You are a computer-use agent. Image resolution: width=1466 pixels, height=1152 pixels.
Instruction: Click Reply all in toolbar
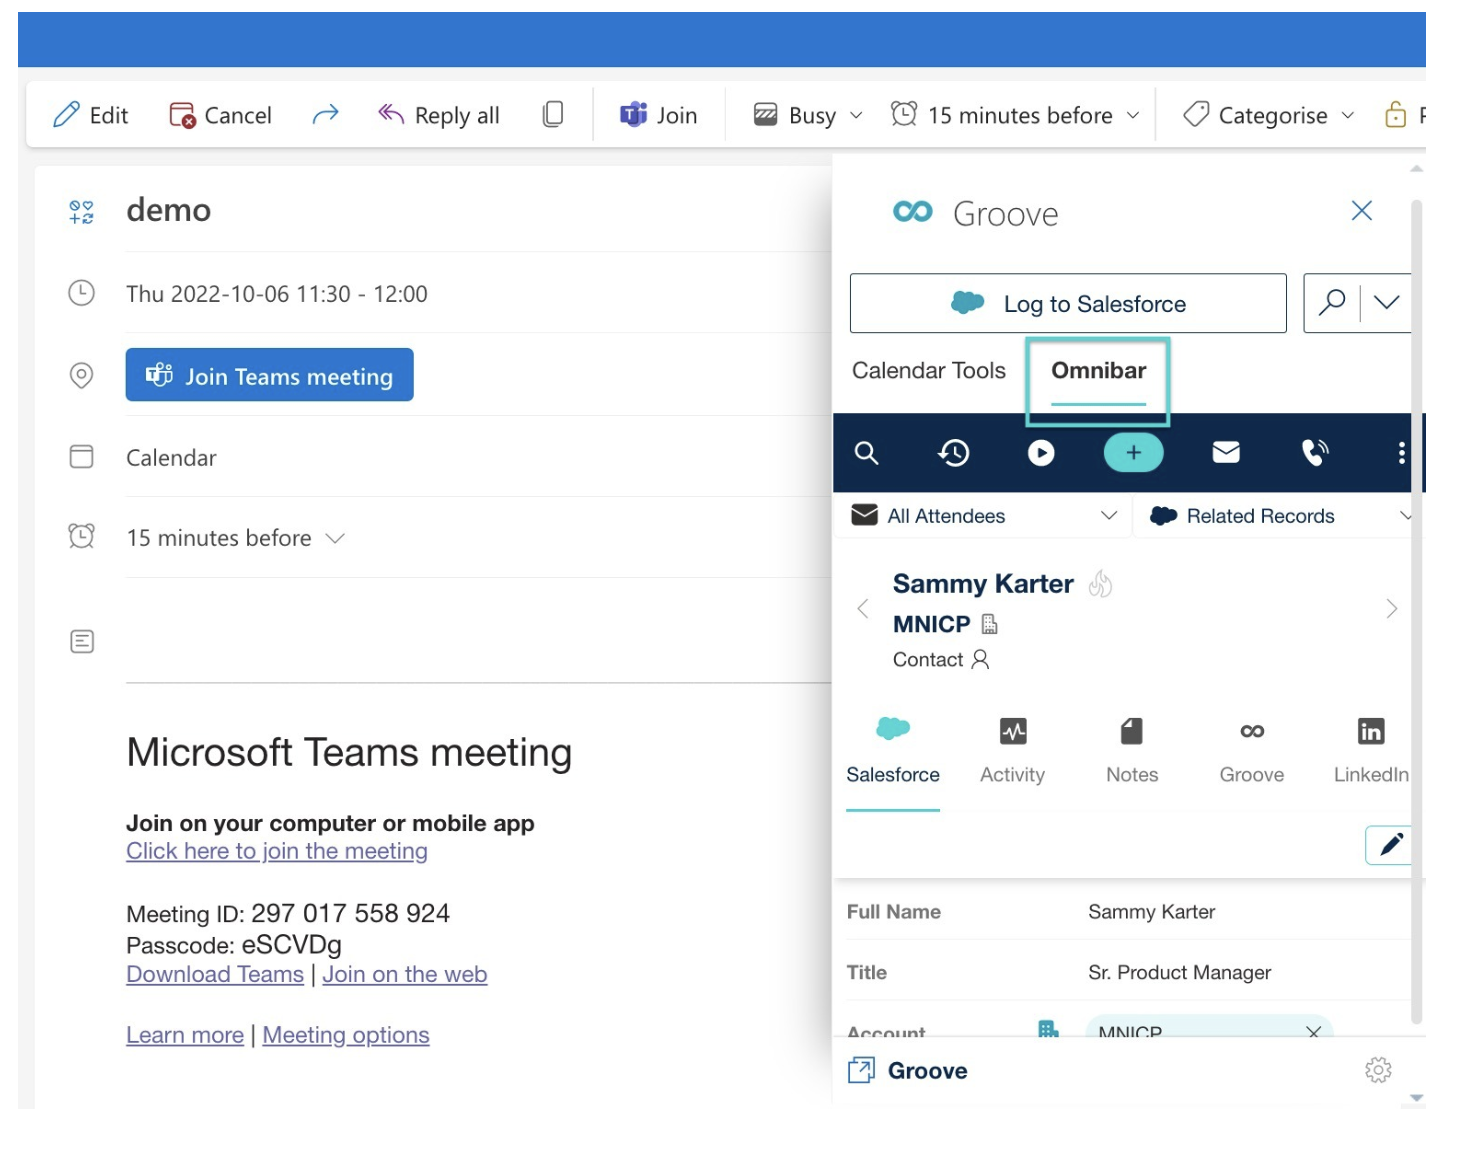[438, 115]
